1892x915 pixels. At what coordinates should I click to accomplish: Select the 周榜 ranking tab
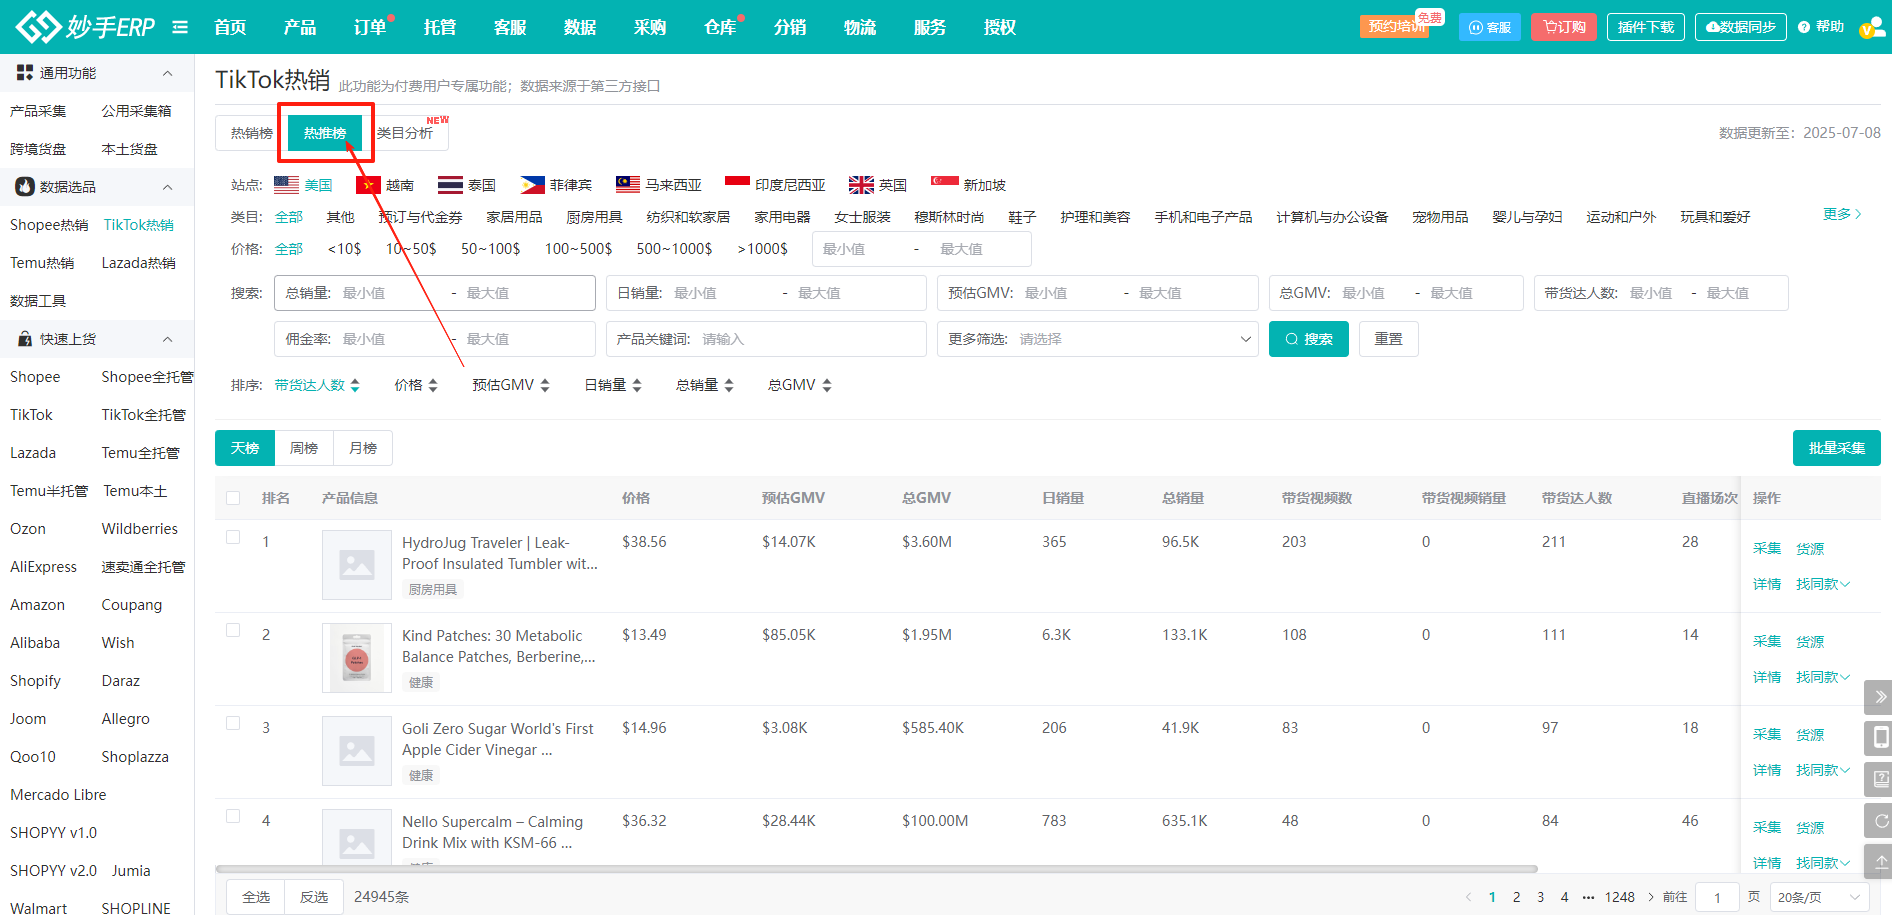tap(304, 448)
